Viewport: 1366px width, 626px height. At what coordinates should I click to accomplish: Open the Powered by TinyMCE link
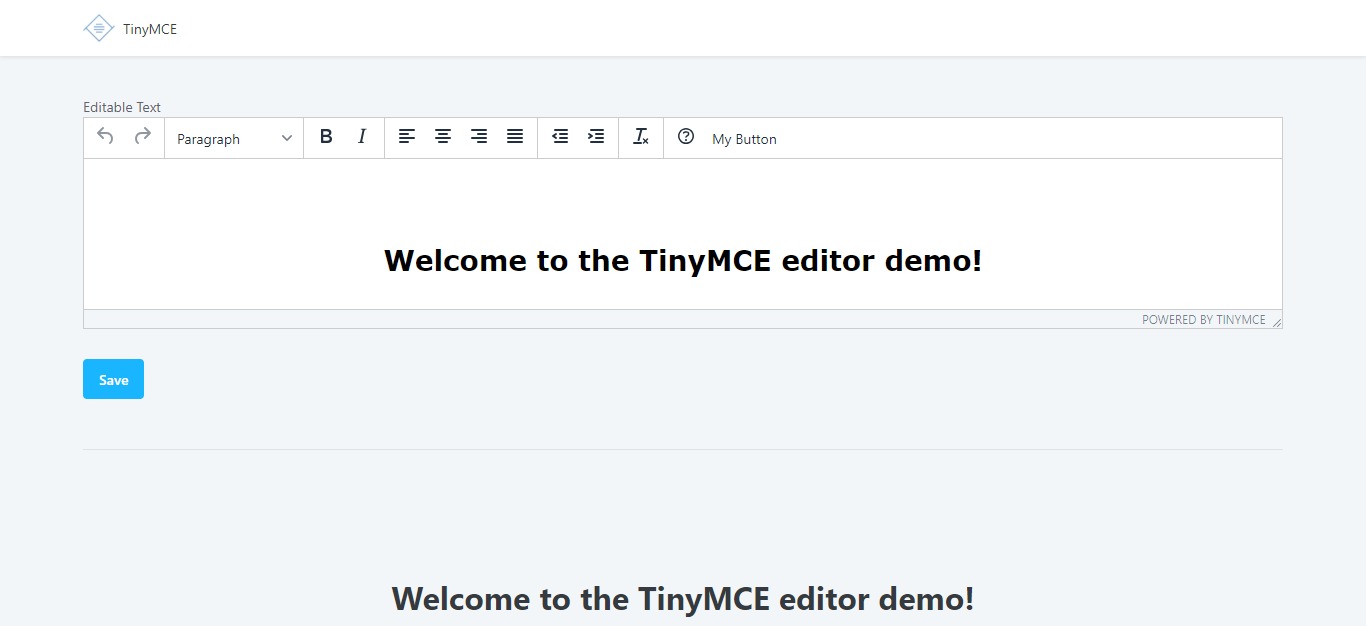(1204, 320)
